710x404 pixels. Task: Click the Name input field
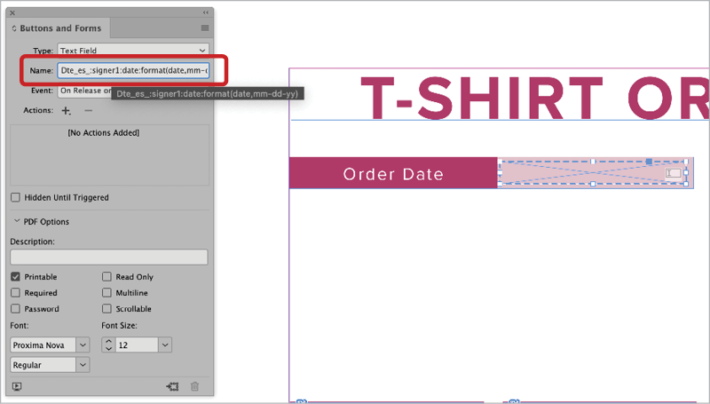tap(133, 70)
